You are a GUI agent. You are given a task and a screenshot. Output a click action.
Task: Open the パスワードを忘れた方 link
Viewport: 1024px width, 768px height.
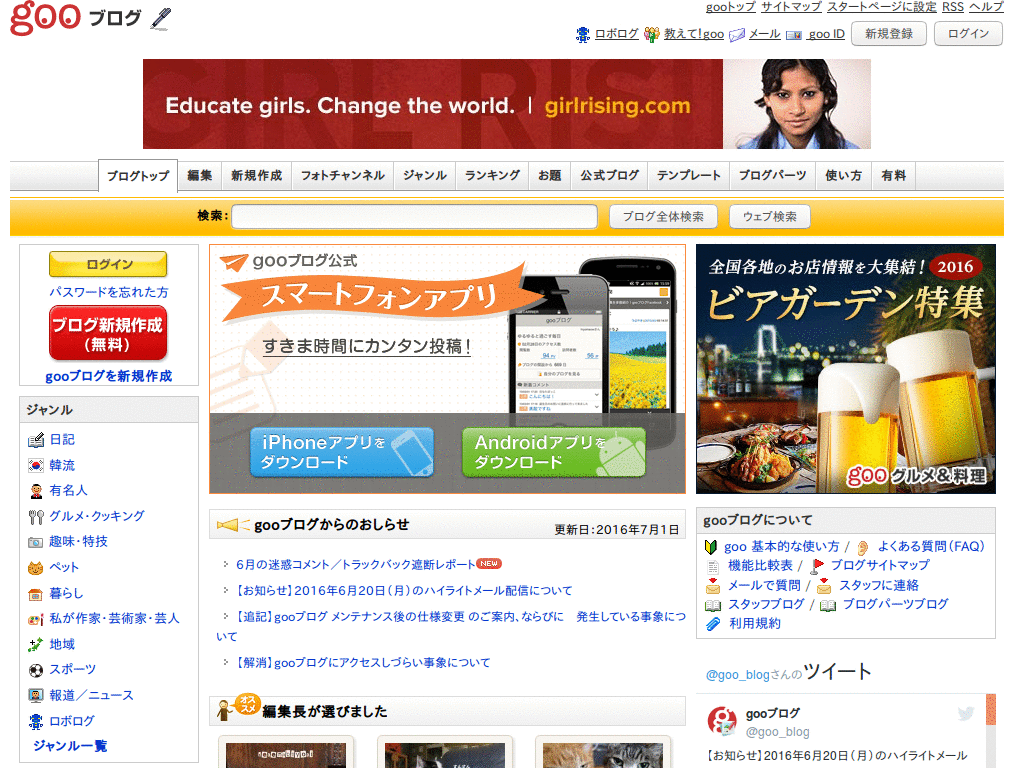click(x=108, y=289)
